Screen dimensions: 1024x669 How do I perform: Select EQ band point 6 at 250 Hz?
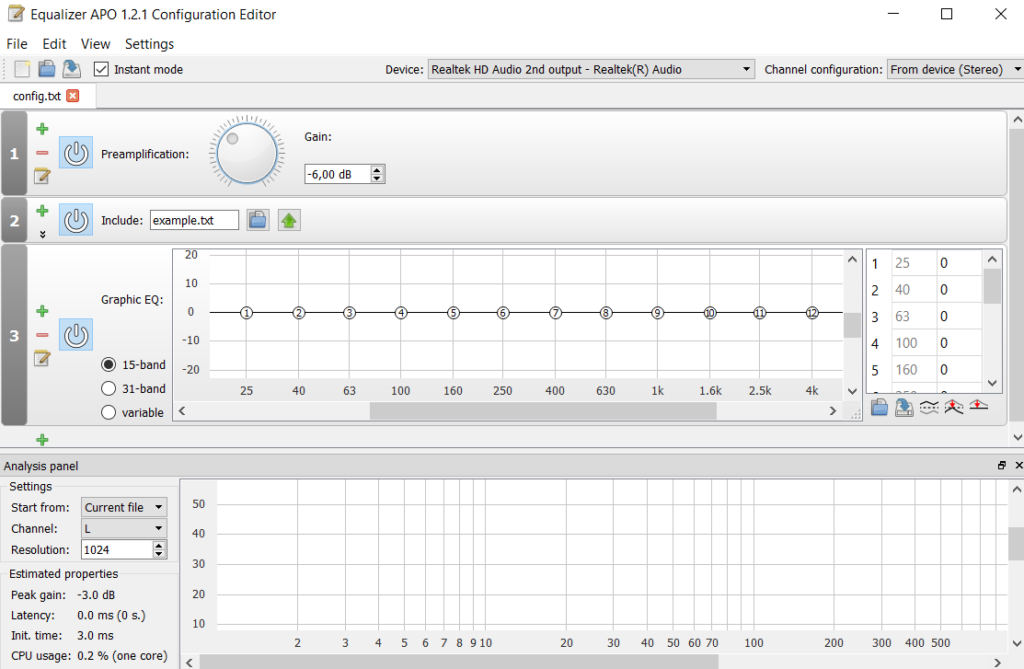(503, 313)
